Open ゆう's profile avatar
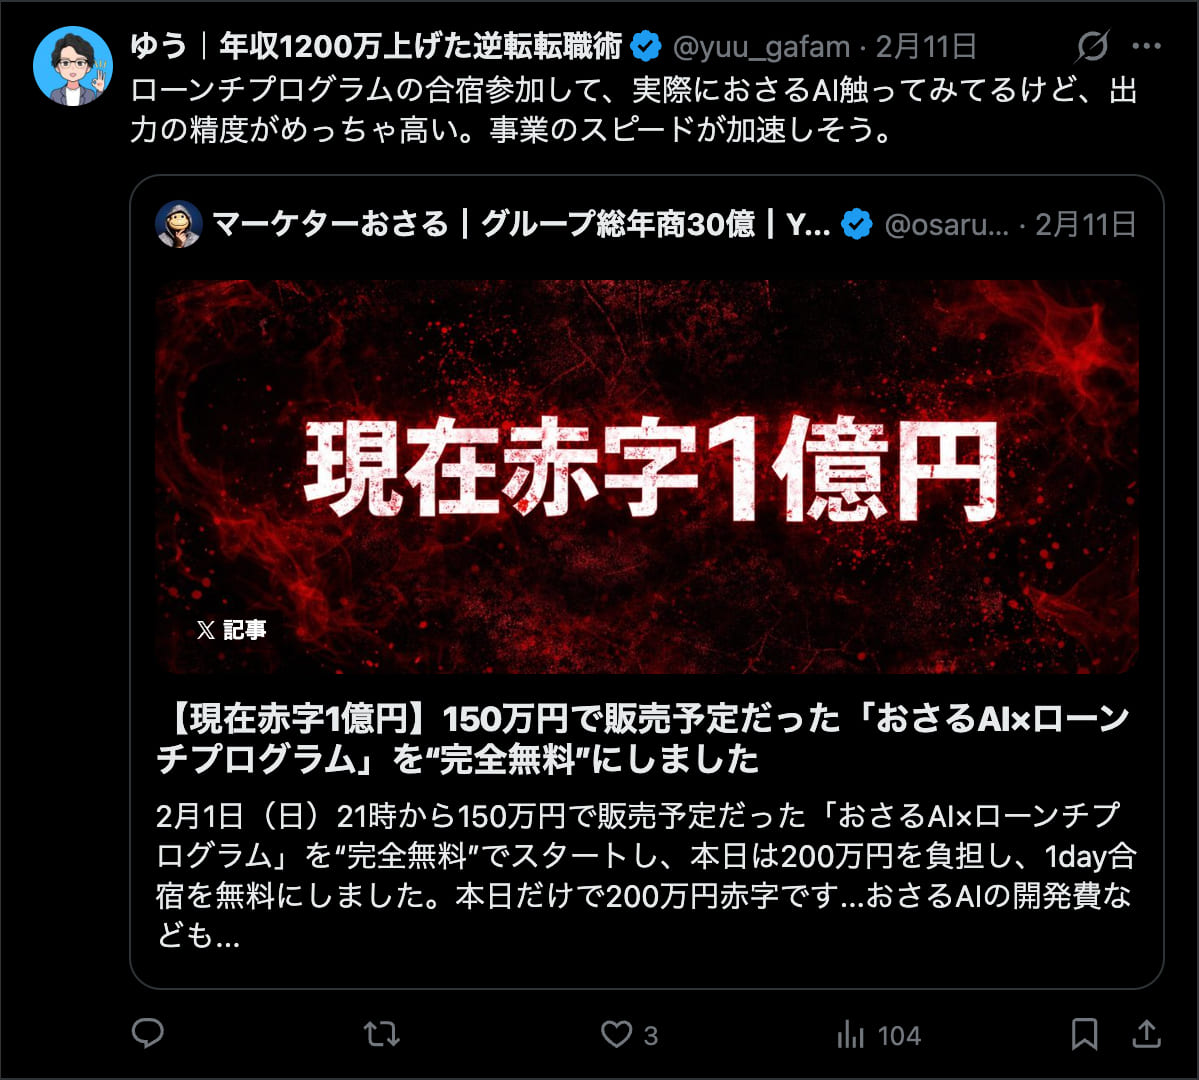 point(73,66)
